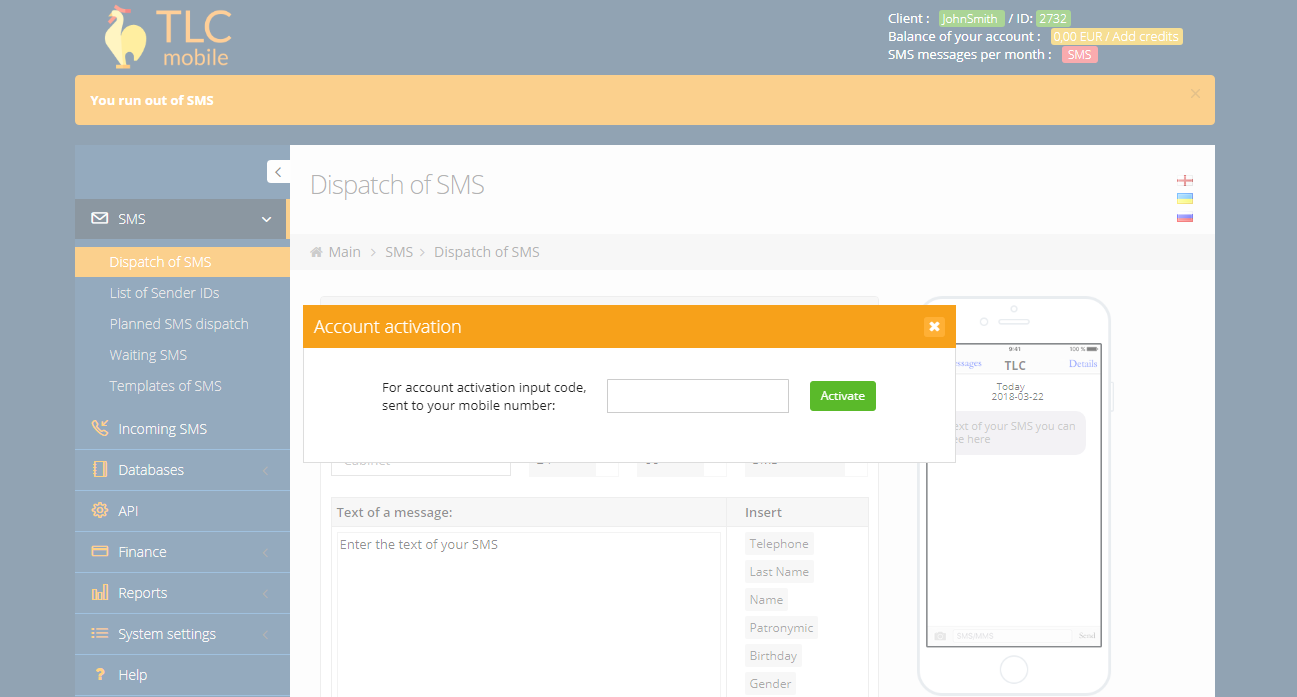Image resolution: width=1297 pixels, height=697 pixels.
Task: Click the JohnSmith client name badge
Action: (971, 18)
